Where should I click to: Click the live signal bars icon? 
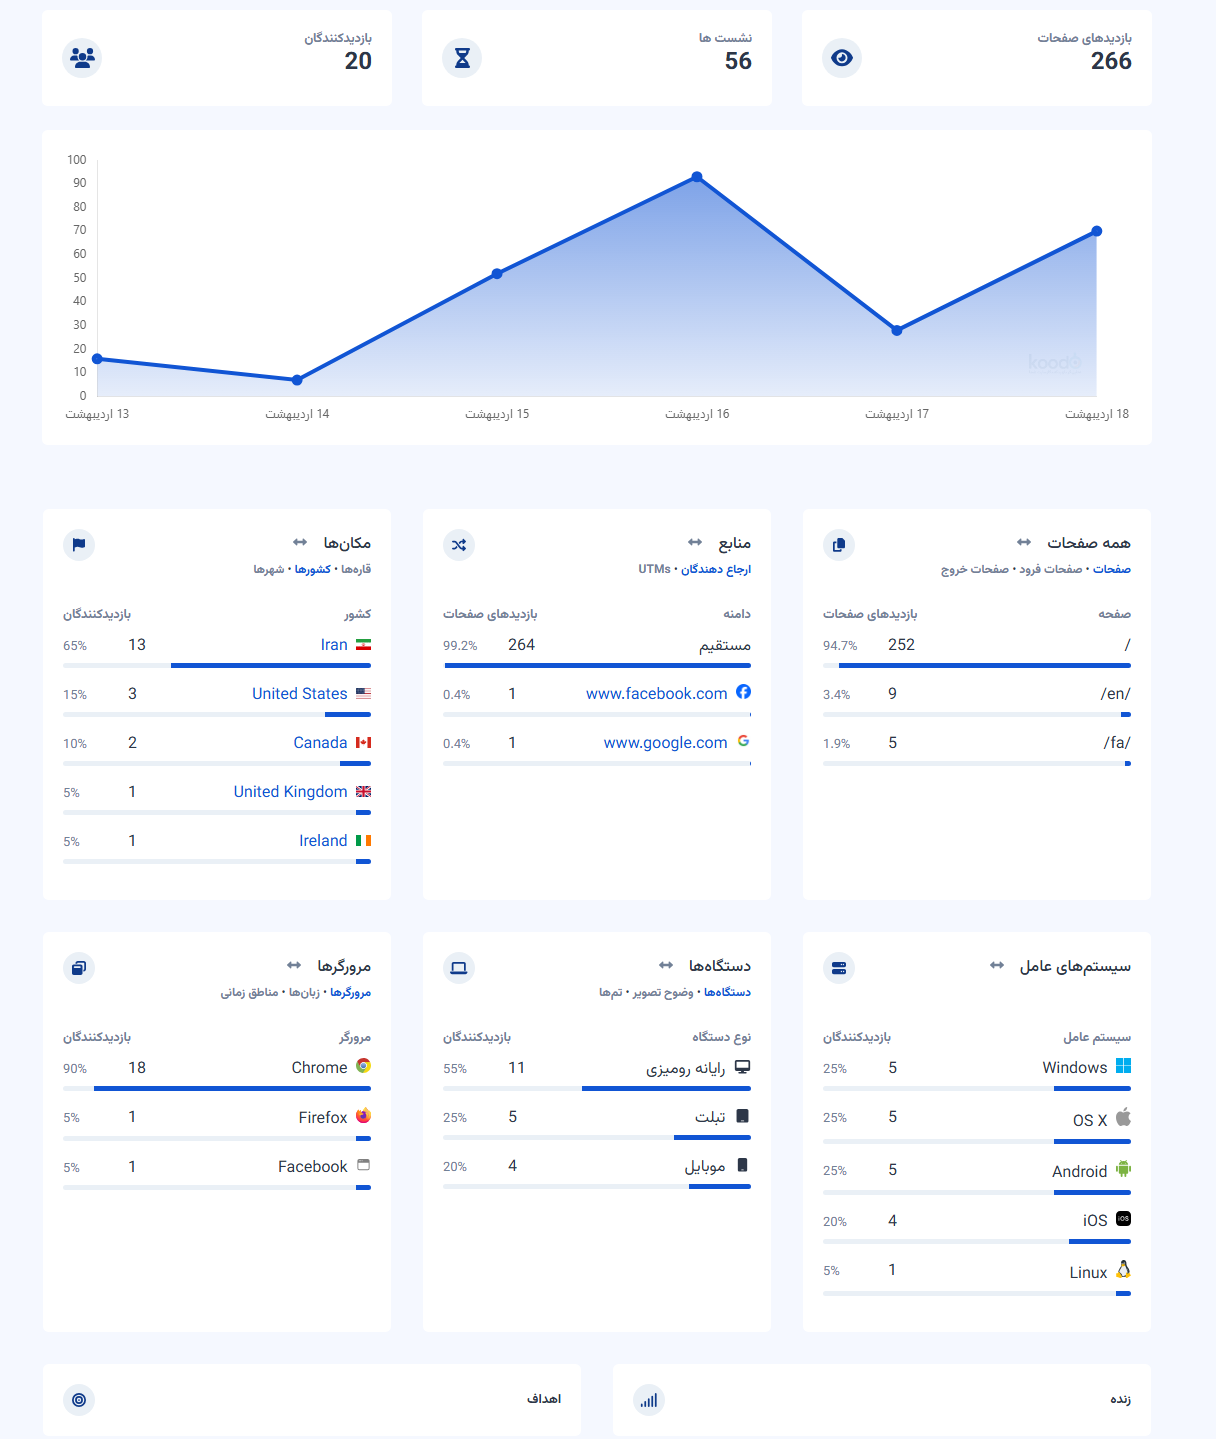coord(649,1400)
